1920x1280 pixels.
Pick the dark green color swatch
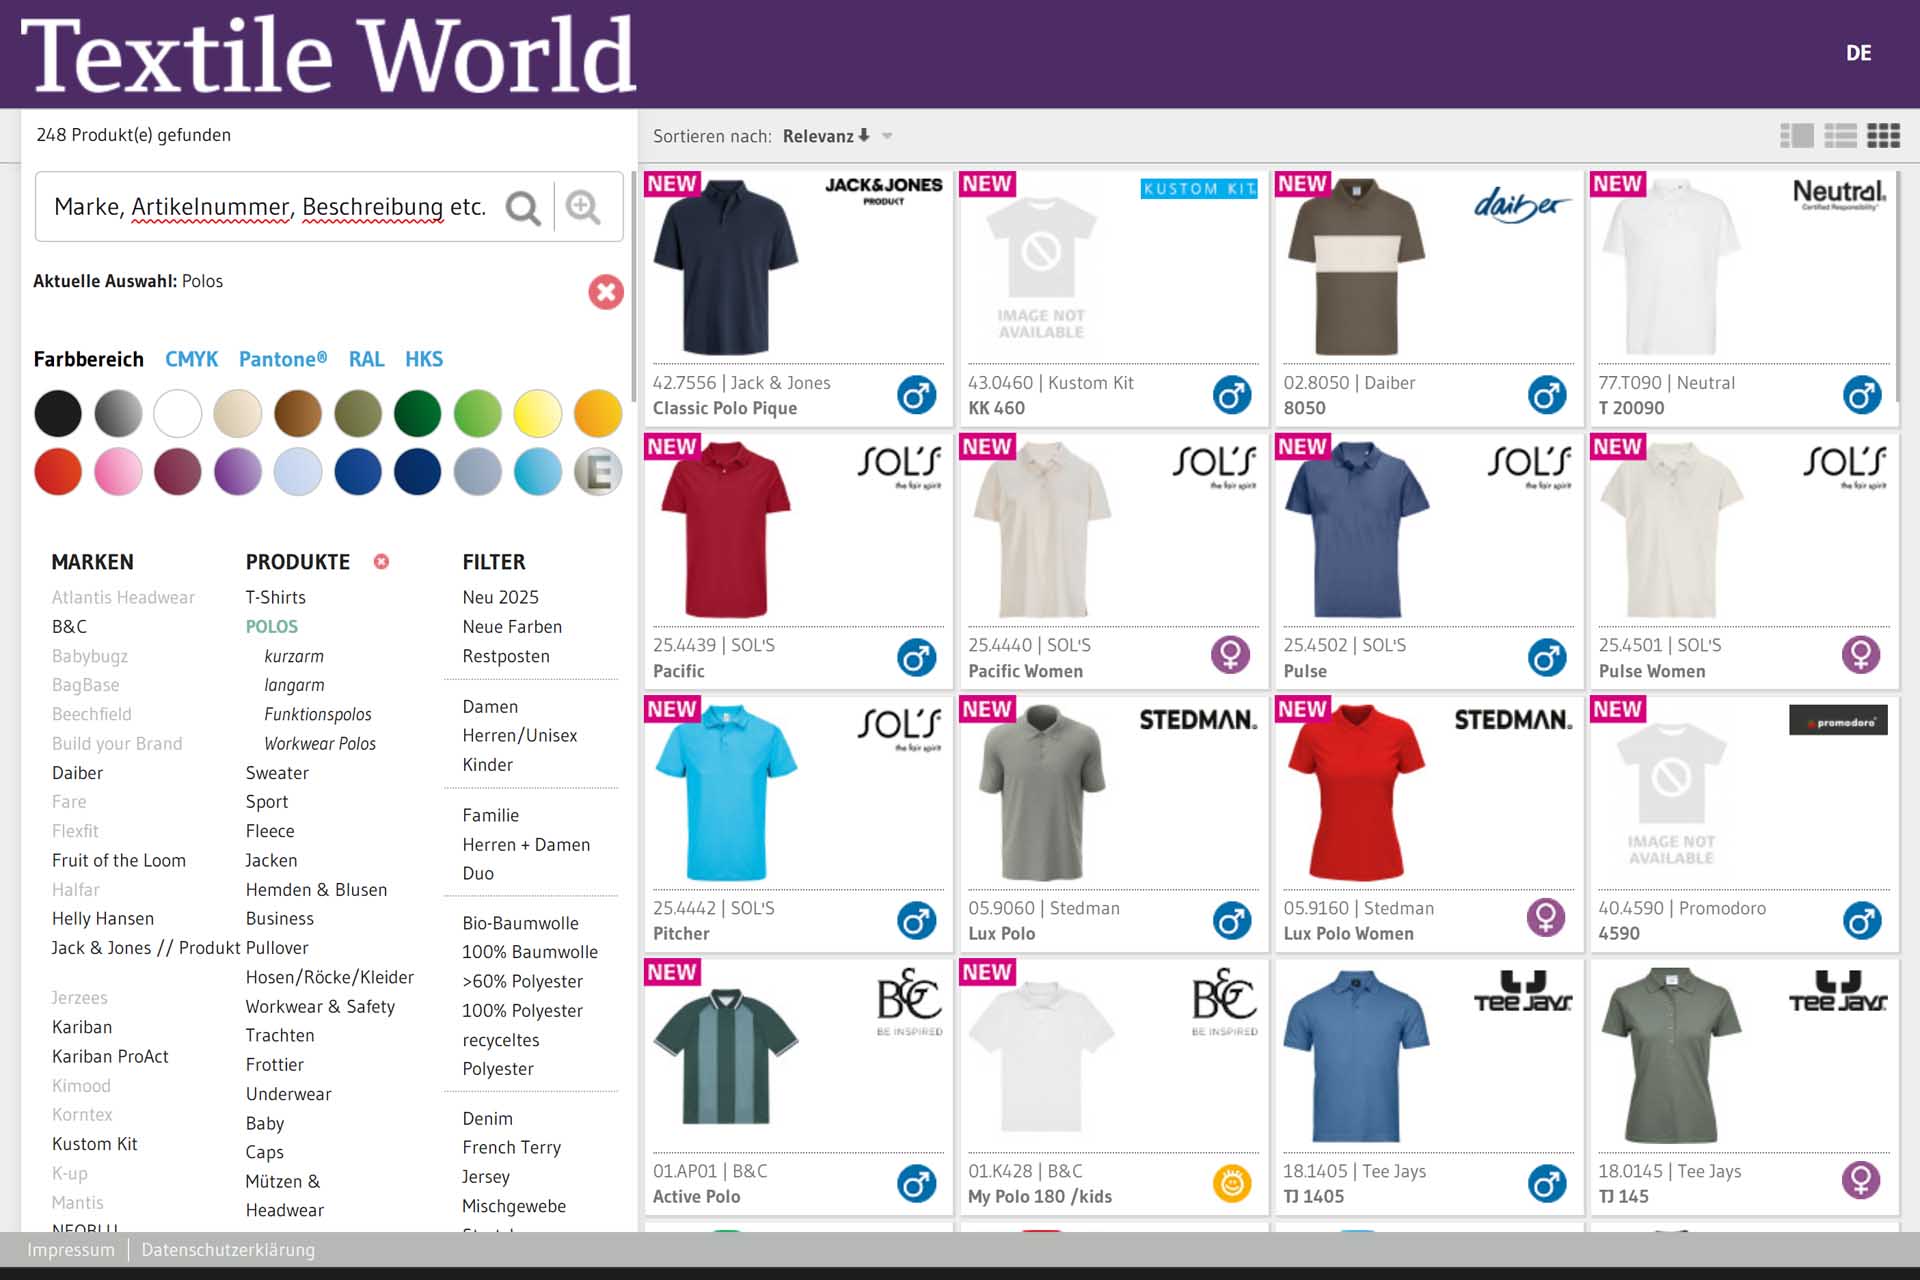(x=418, y=413)
